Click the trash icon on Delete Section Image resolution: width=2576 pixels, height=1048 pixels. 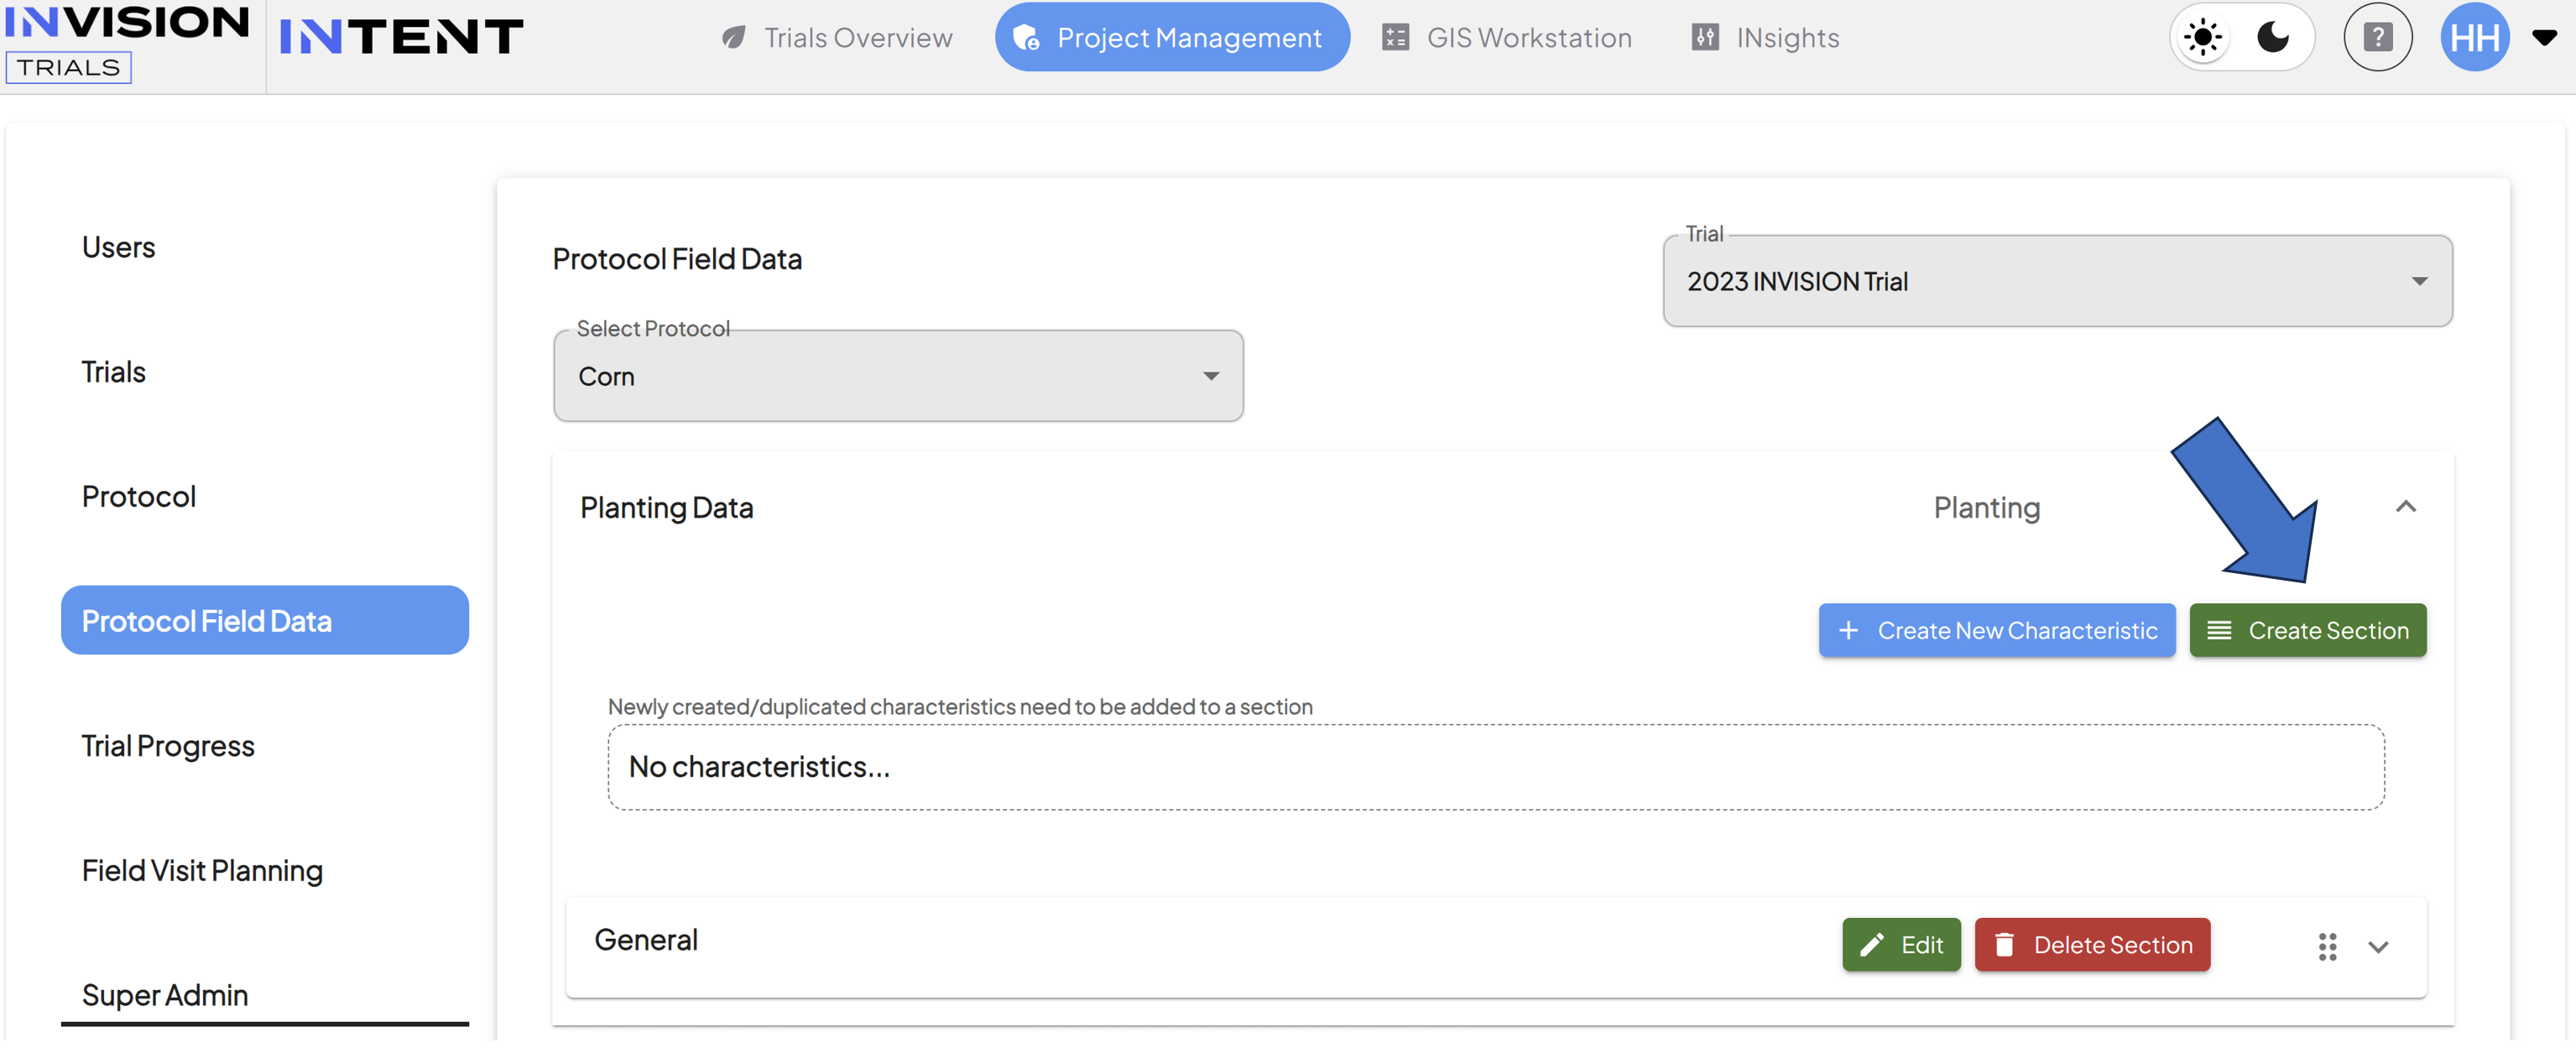point(2004,945)
